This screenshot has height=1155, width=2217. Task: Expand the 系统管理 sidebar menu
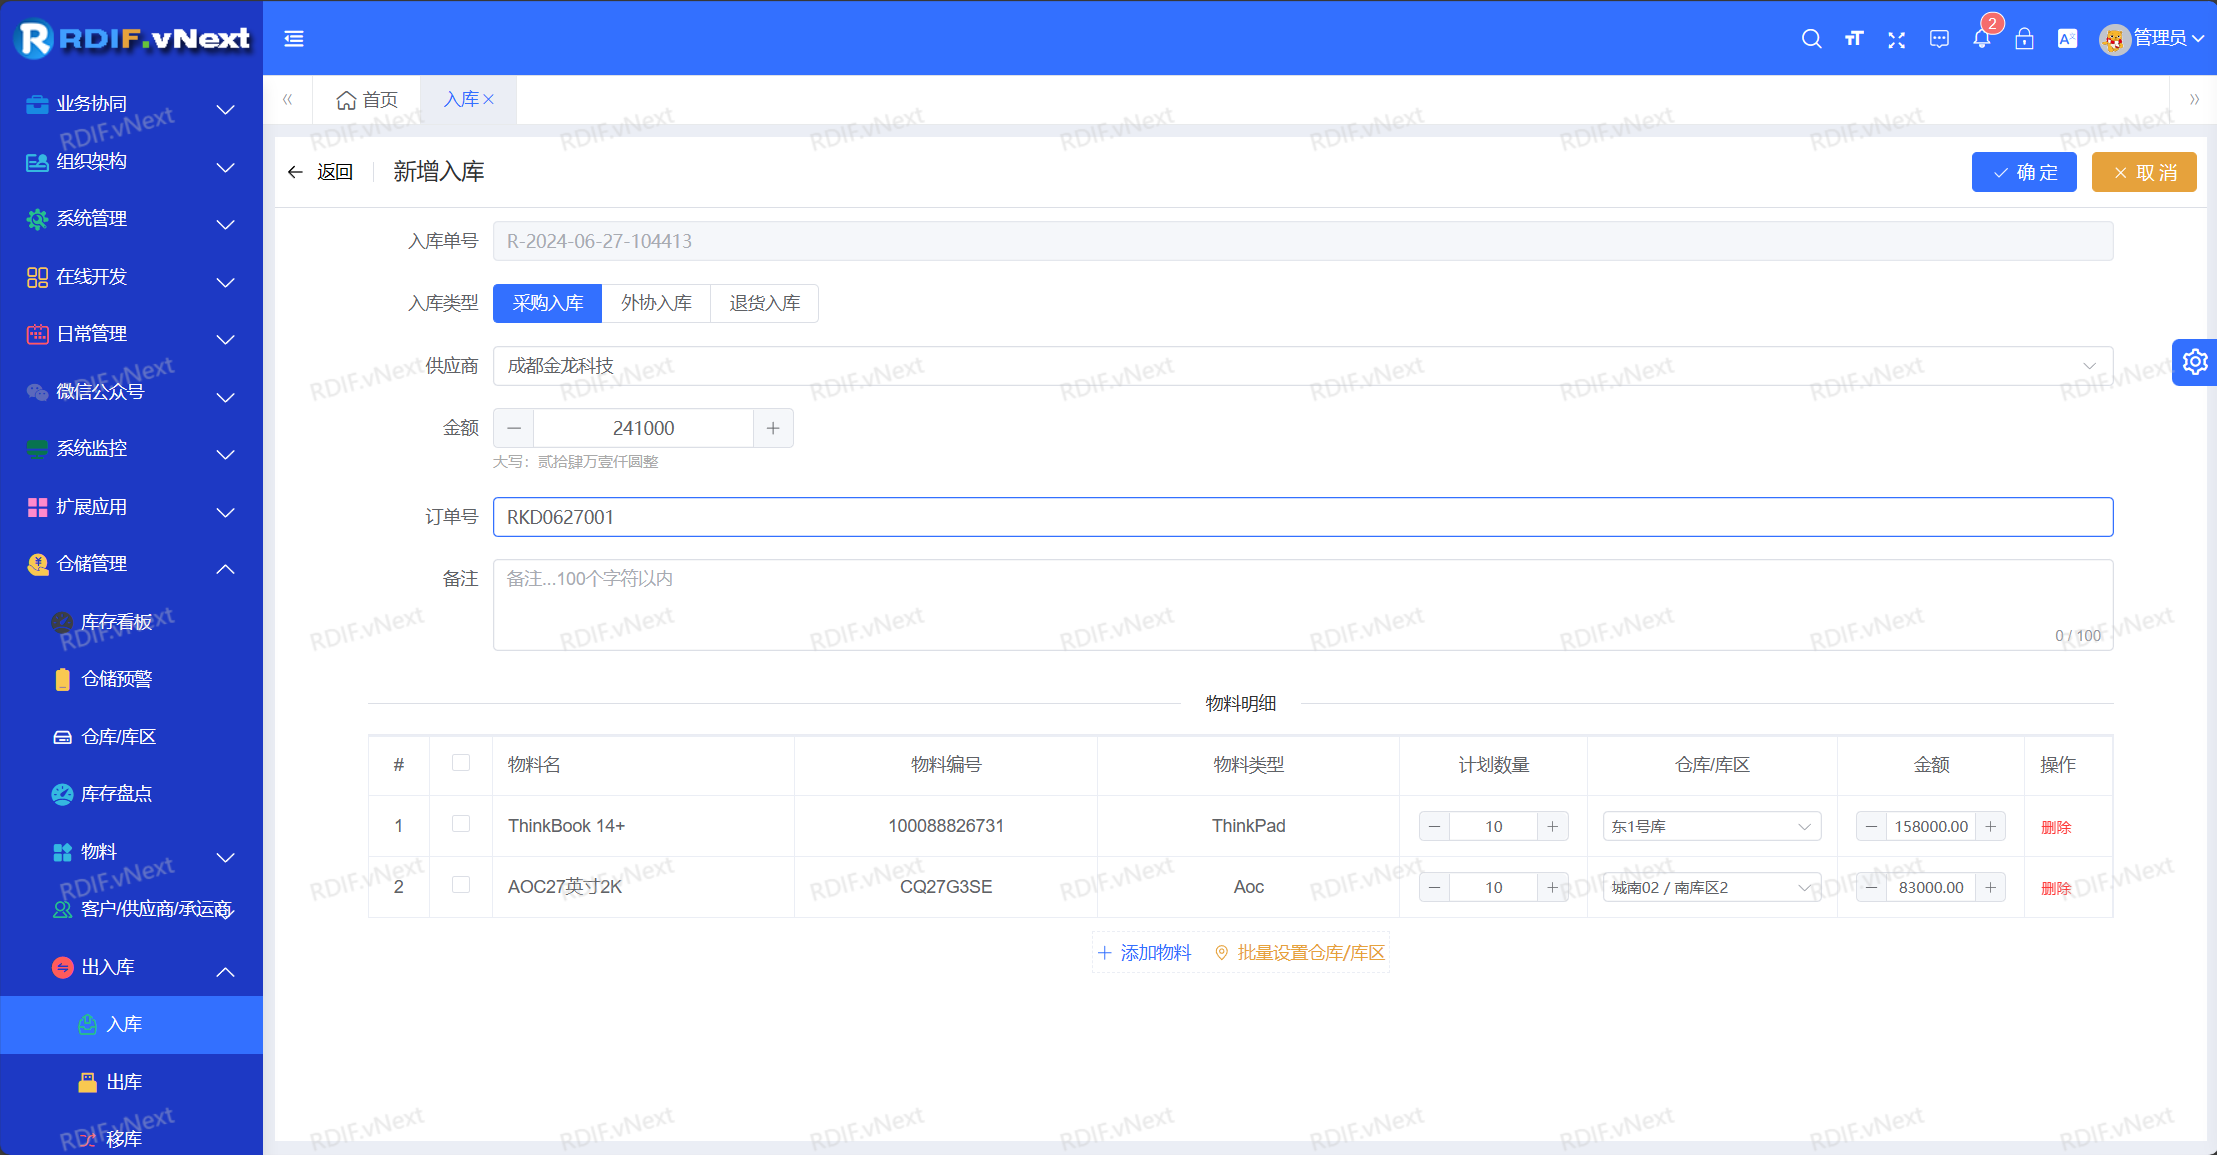131,219
